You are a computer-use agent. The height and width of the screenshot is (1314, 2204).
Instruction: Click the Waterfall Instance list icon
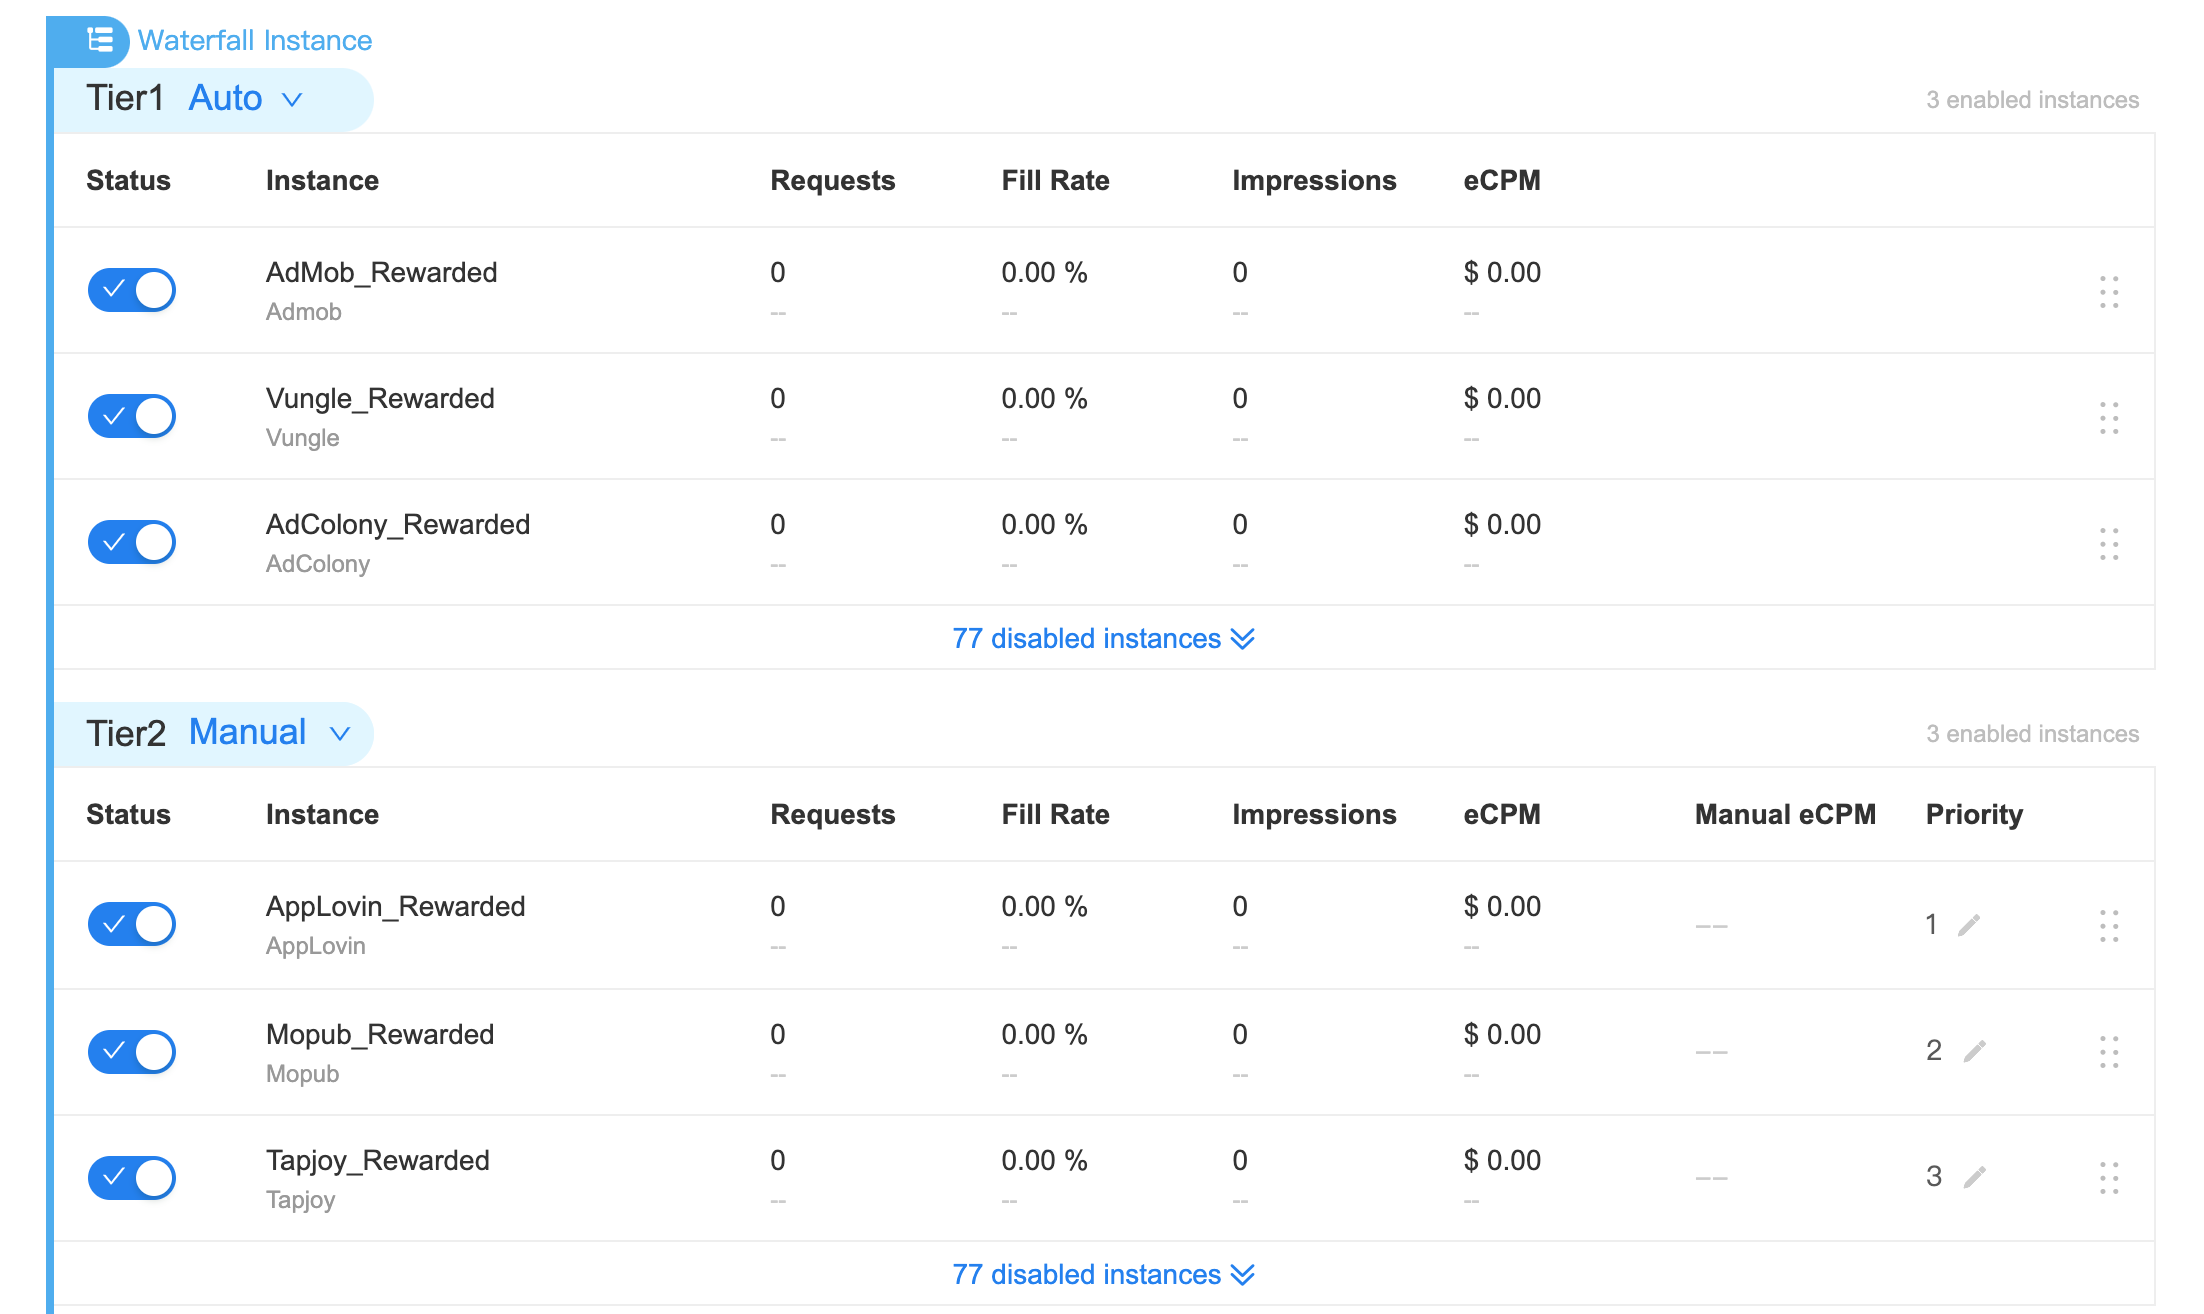[x=99, y=40]
